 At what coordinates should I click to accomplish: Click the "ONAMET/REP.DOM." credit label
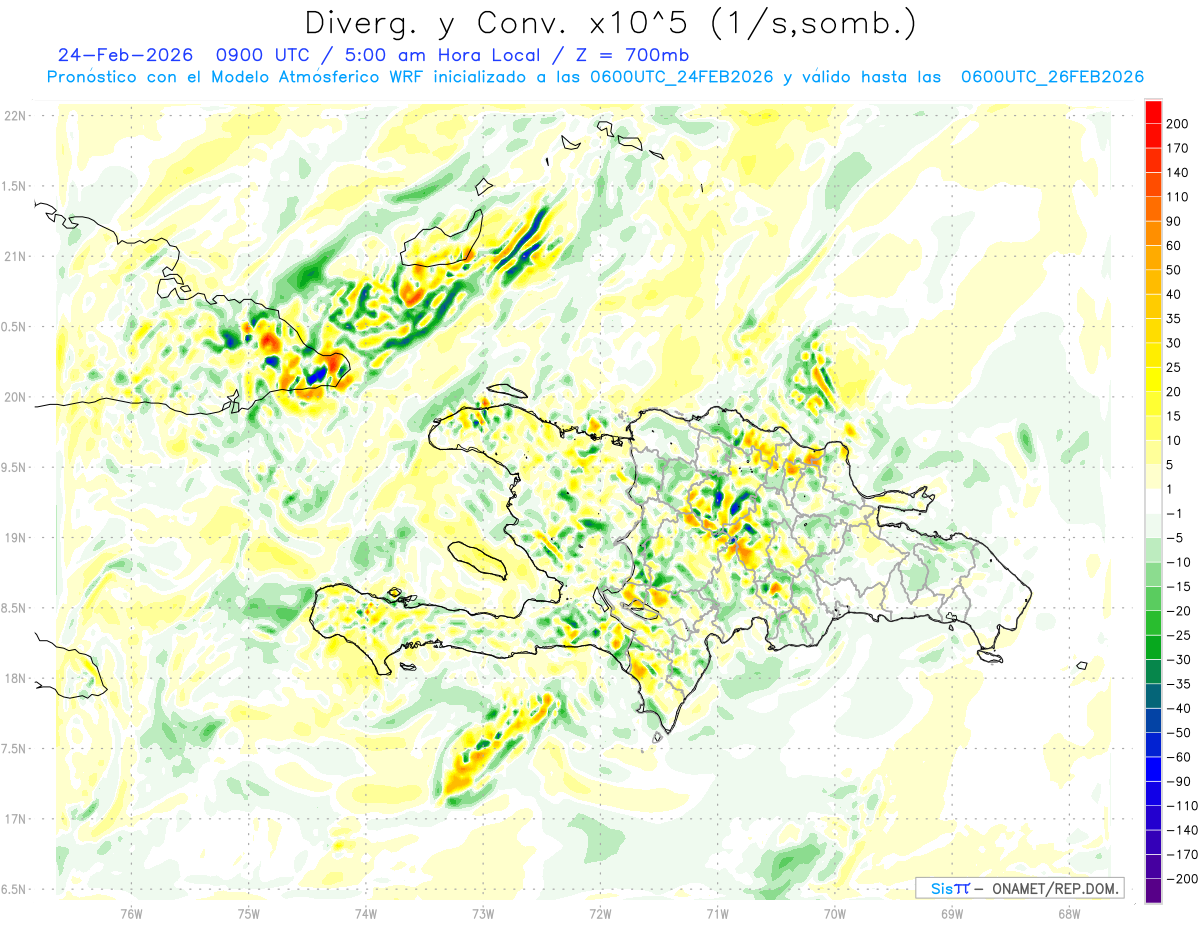click(x=1054, y=889)
